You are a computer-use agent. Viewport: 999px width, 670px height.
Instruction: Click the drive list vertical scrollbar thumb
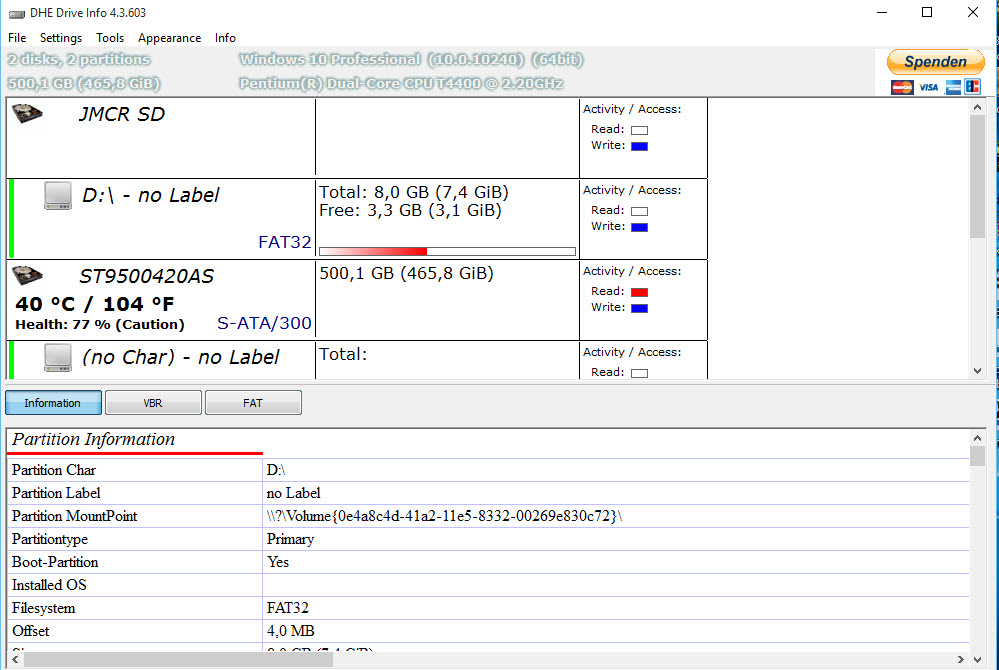977,177
